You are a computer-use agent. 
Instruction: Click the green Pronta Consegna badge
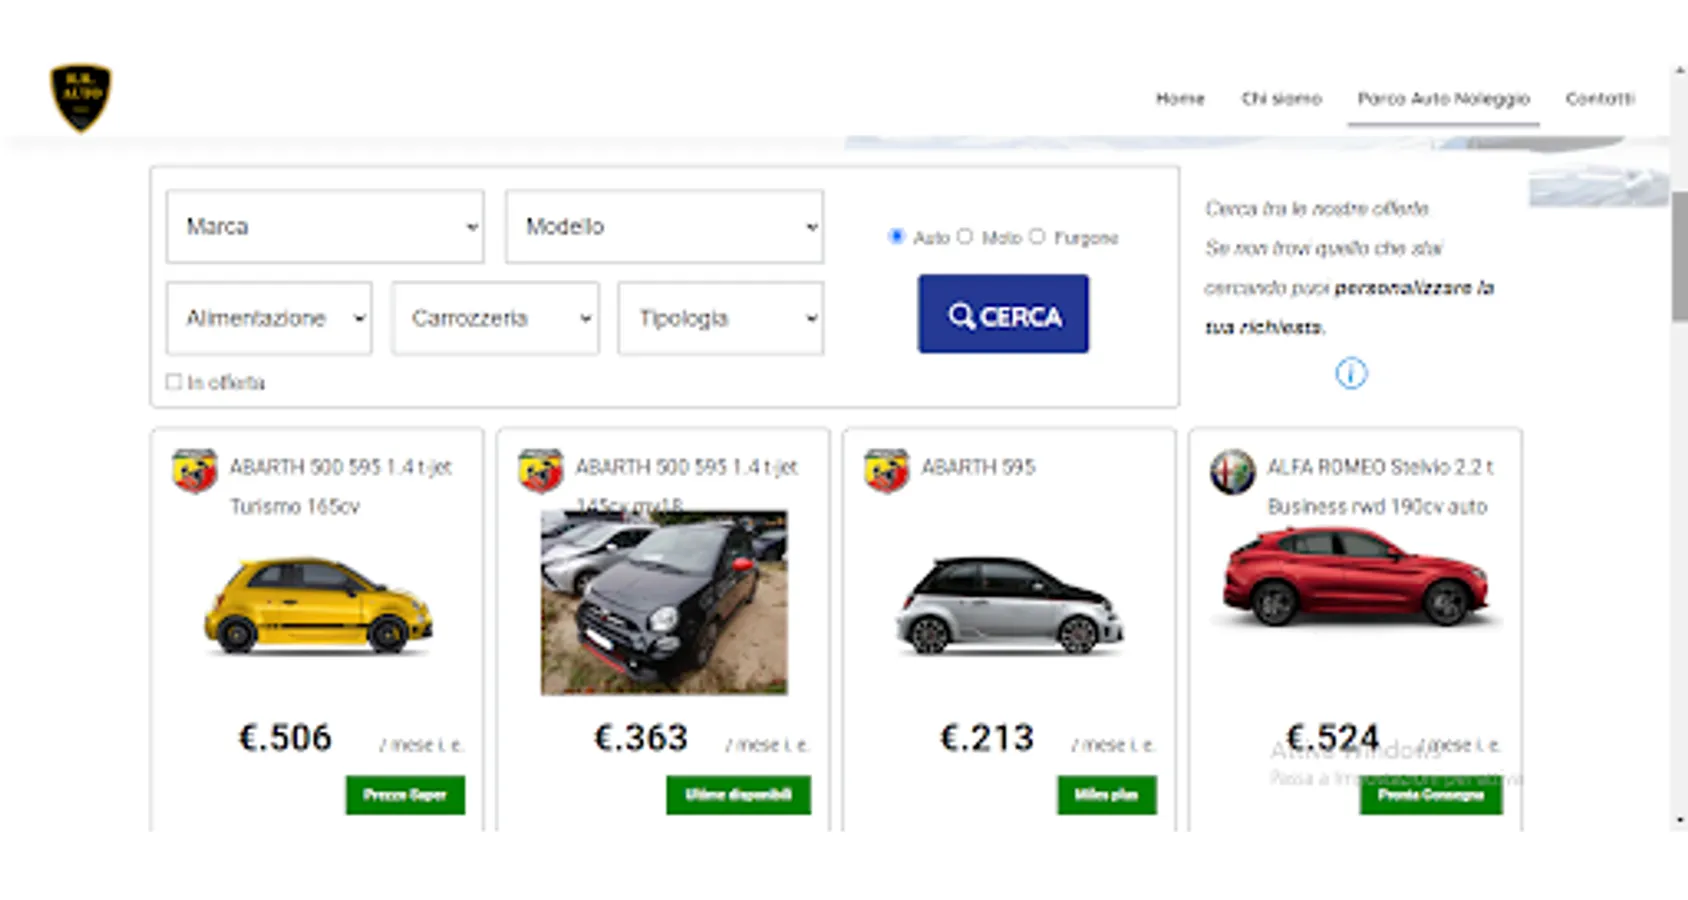tap(1431, 795)
